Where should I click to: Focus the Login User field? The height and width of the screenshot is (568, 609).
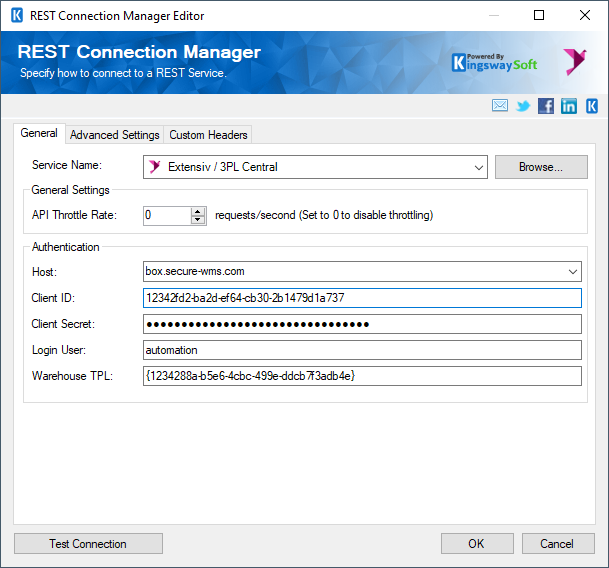(362, 350)
